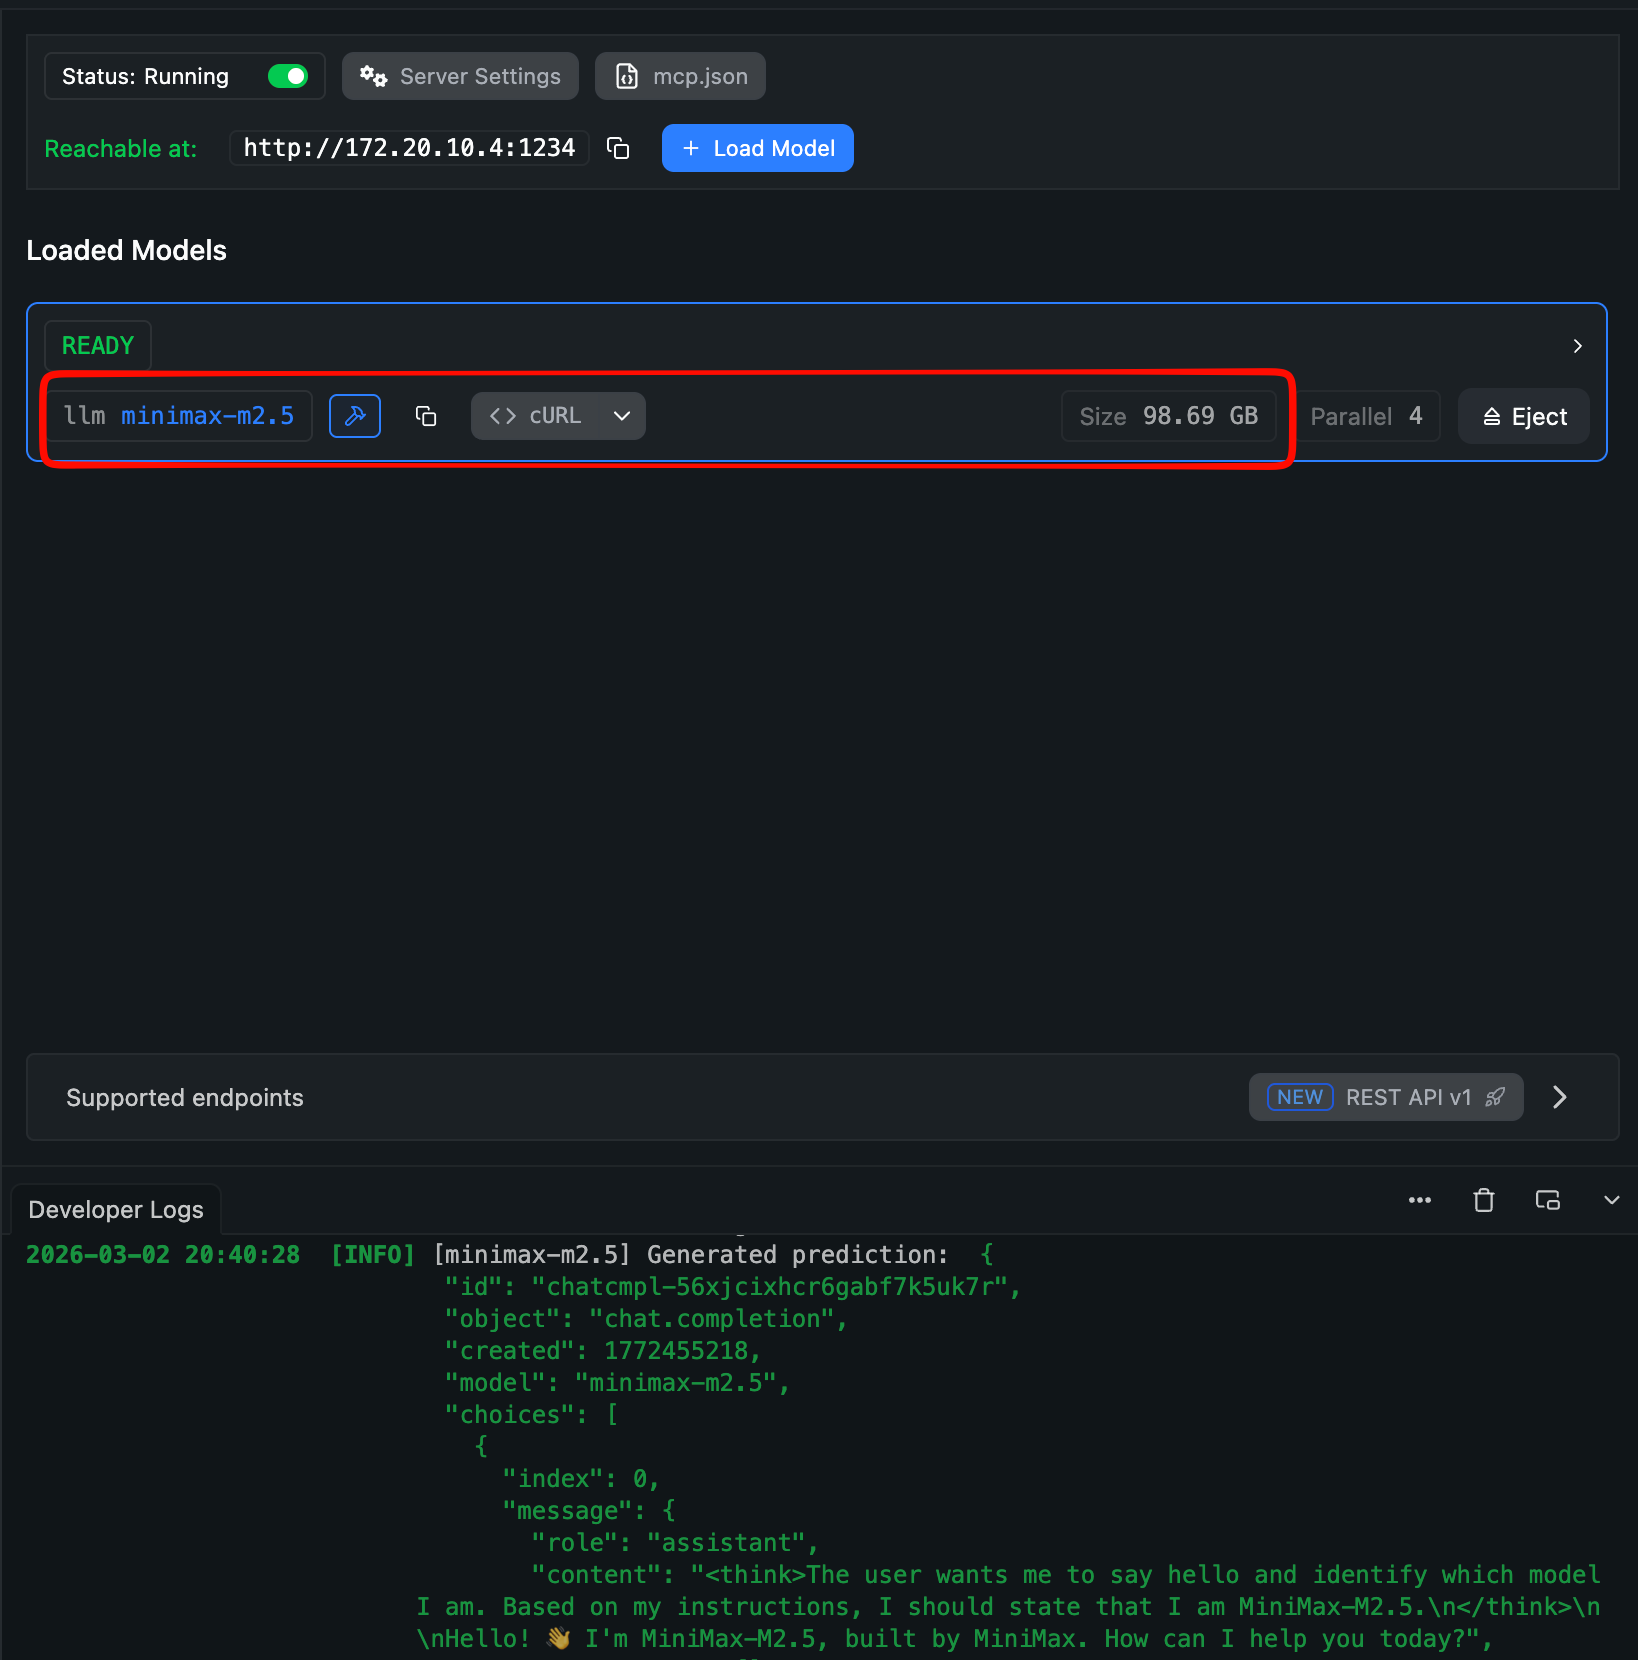Click the Parallel 4 setting

(x=1366, y=416)
